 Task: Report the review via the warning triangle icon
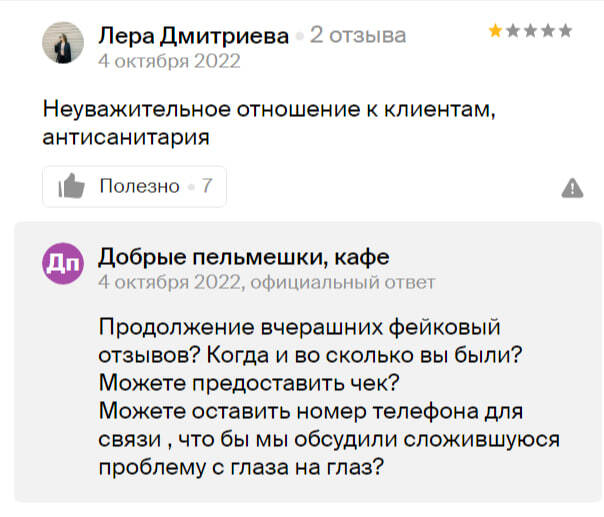pyautogui.click(x=572, y=187)
